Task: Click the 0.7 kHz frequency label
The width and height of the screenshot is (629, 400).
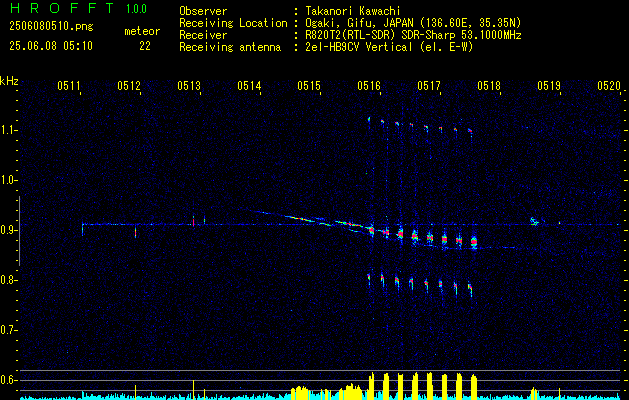Action: (7, 331)
